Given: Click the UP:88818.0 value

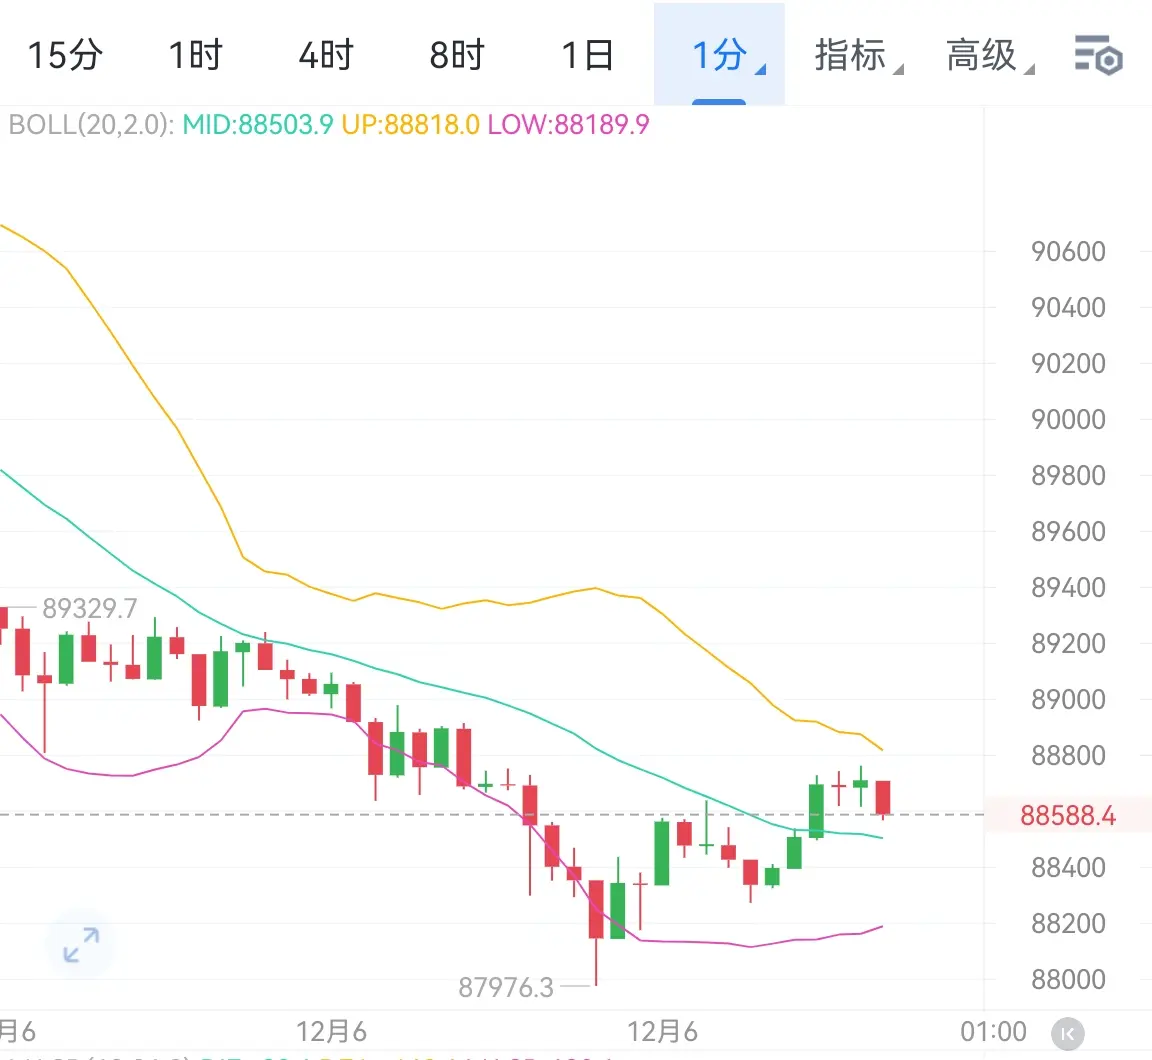Looking at the screenshot, I should tap(410, 124).
